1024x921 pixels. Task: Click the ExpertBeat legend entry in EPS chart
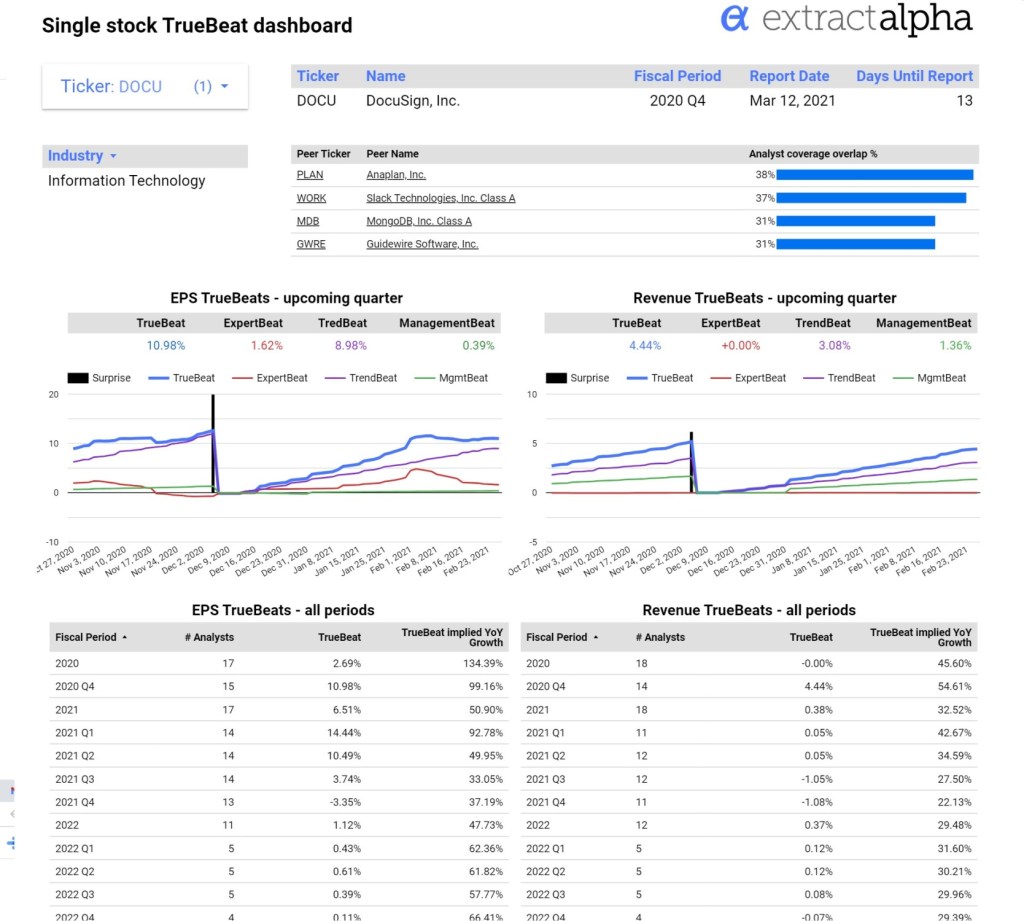pyautogui.click(x=270, y=378)
